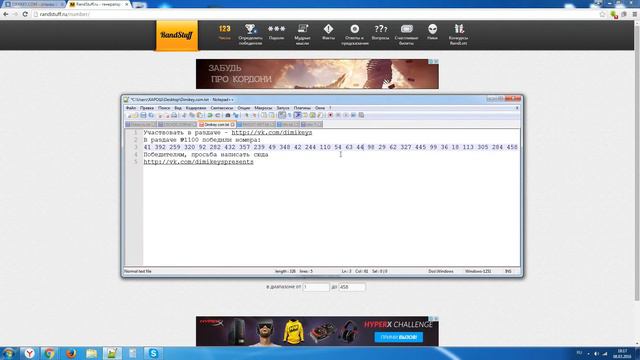Click the volume icon in system tray
The image size is (640, 360).
pos(596,353)
